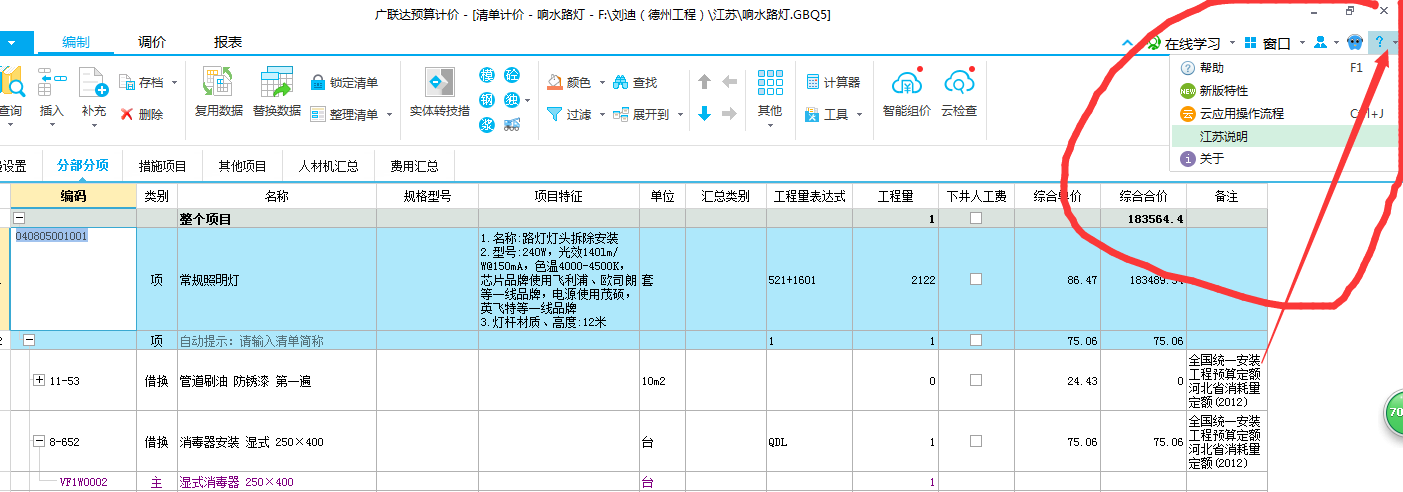
Task: Toggle 下井人工费 checkbox for 常规照明灯 row
Action: point(976,280)
